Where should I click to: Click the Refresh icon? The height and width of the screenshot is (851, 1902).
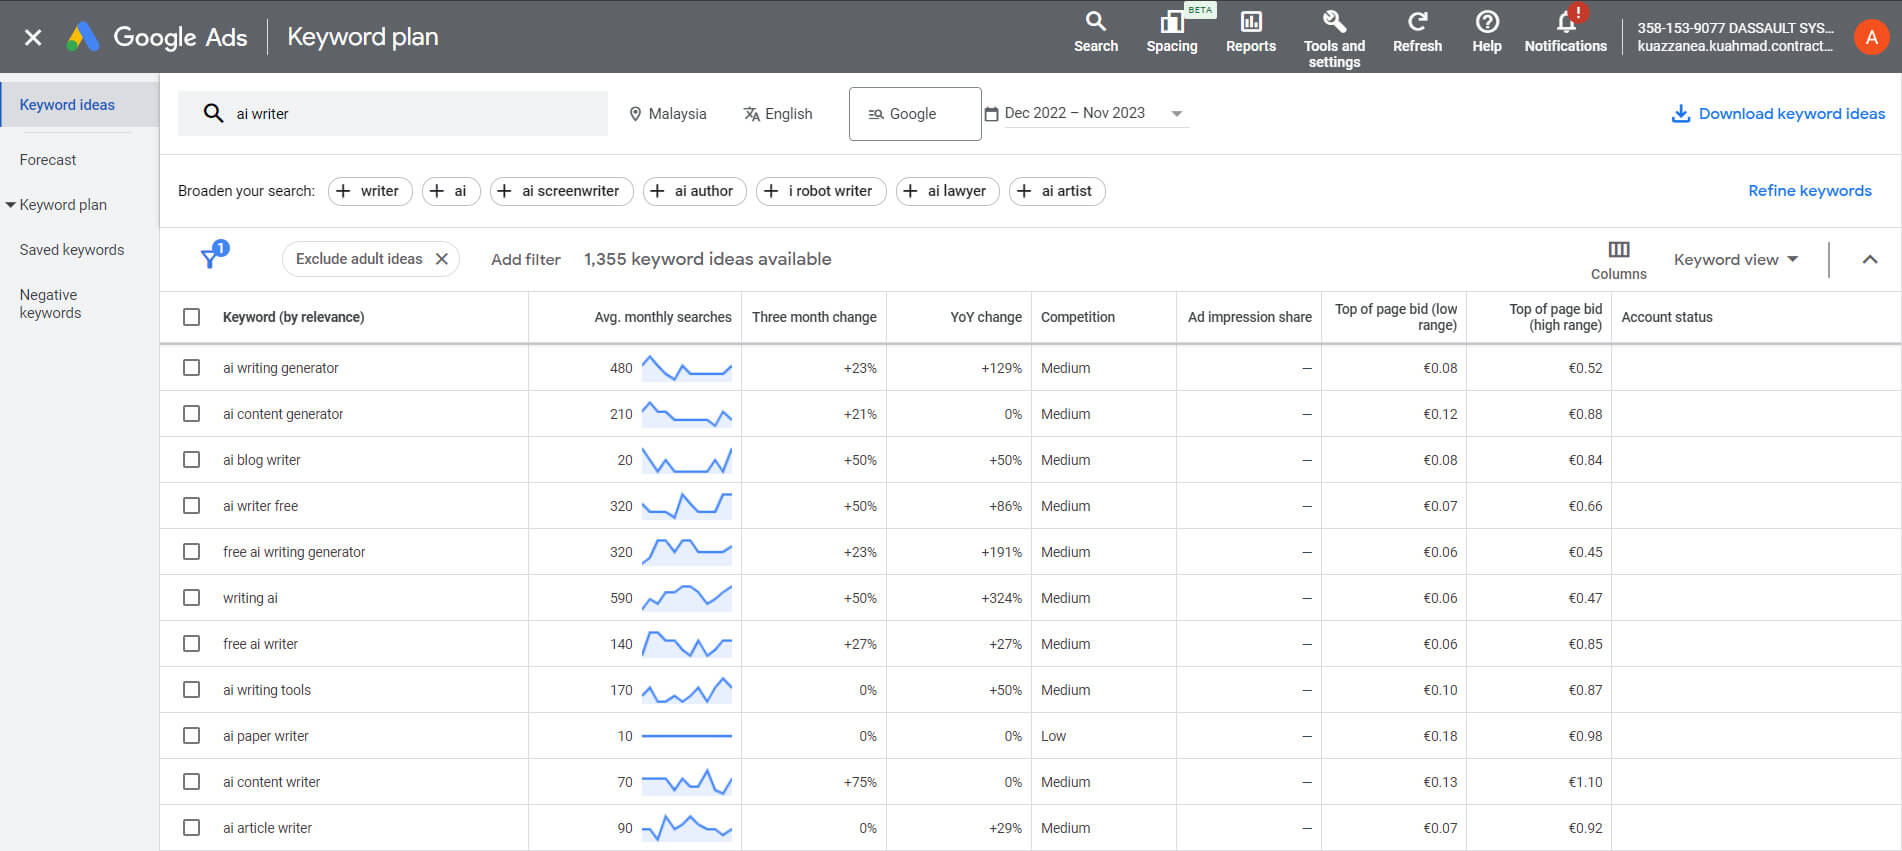(x=1416, y=33)
